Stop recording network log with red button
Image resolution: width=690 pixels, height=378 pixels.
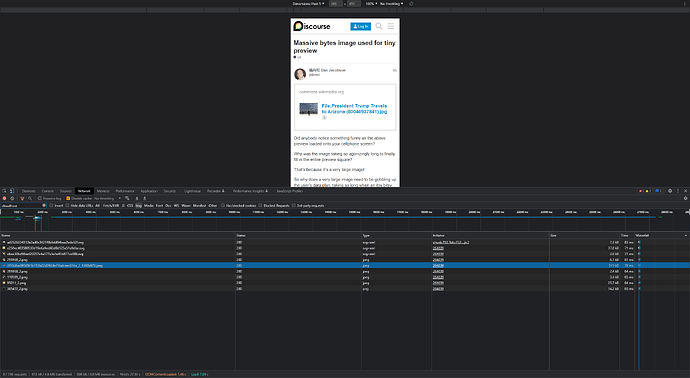(x=4, y=198)
